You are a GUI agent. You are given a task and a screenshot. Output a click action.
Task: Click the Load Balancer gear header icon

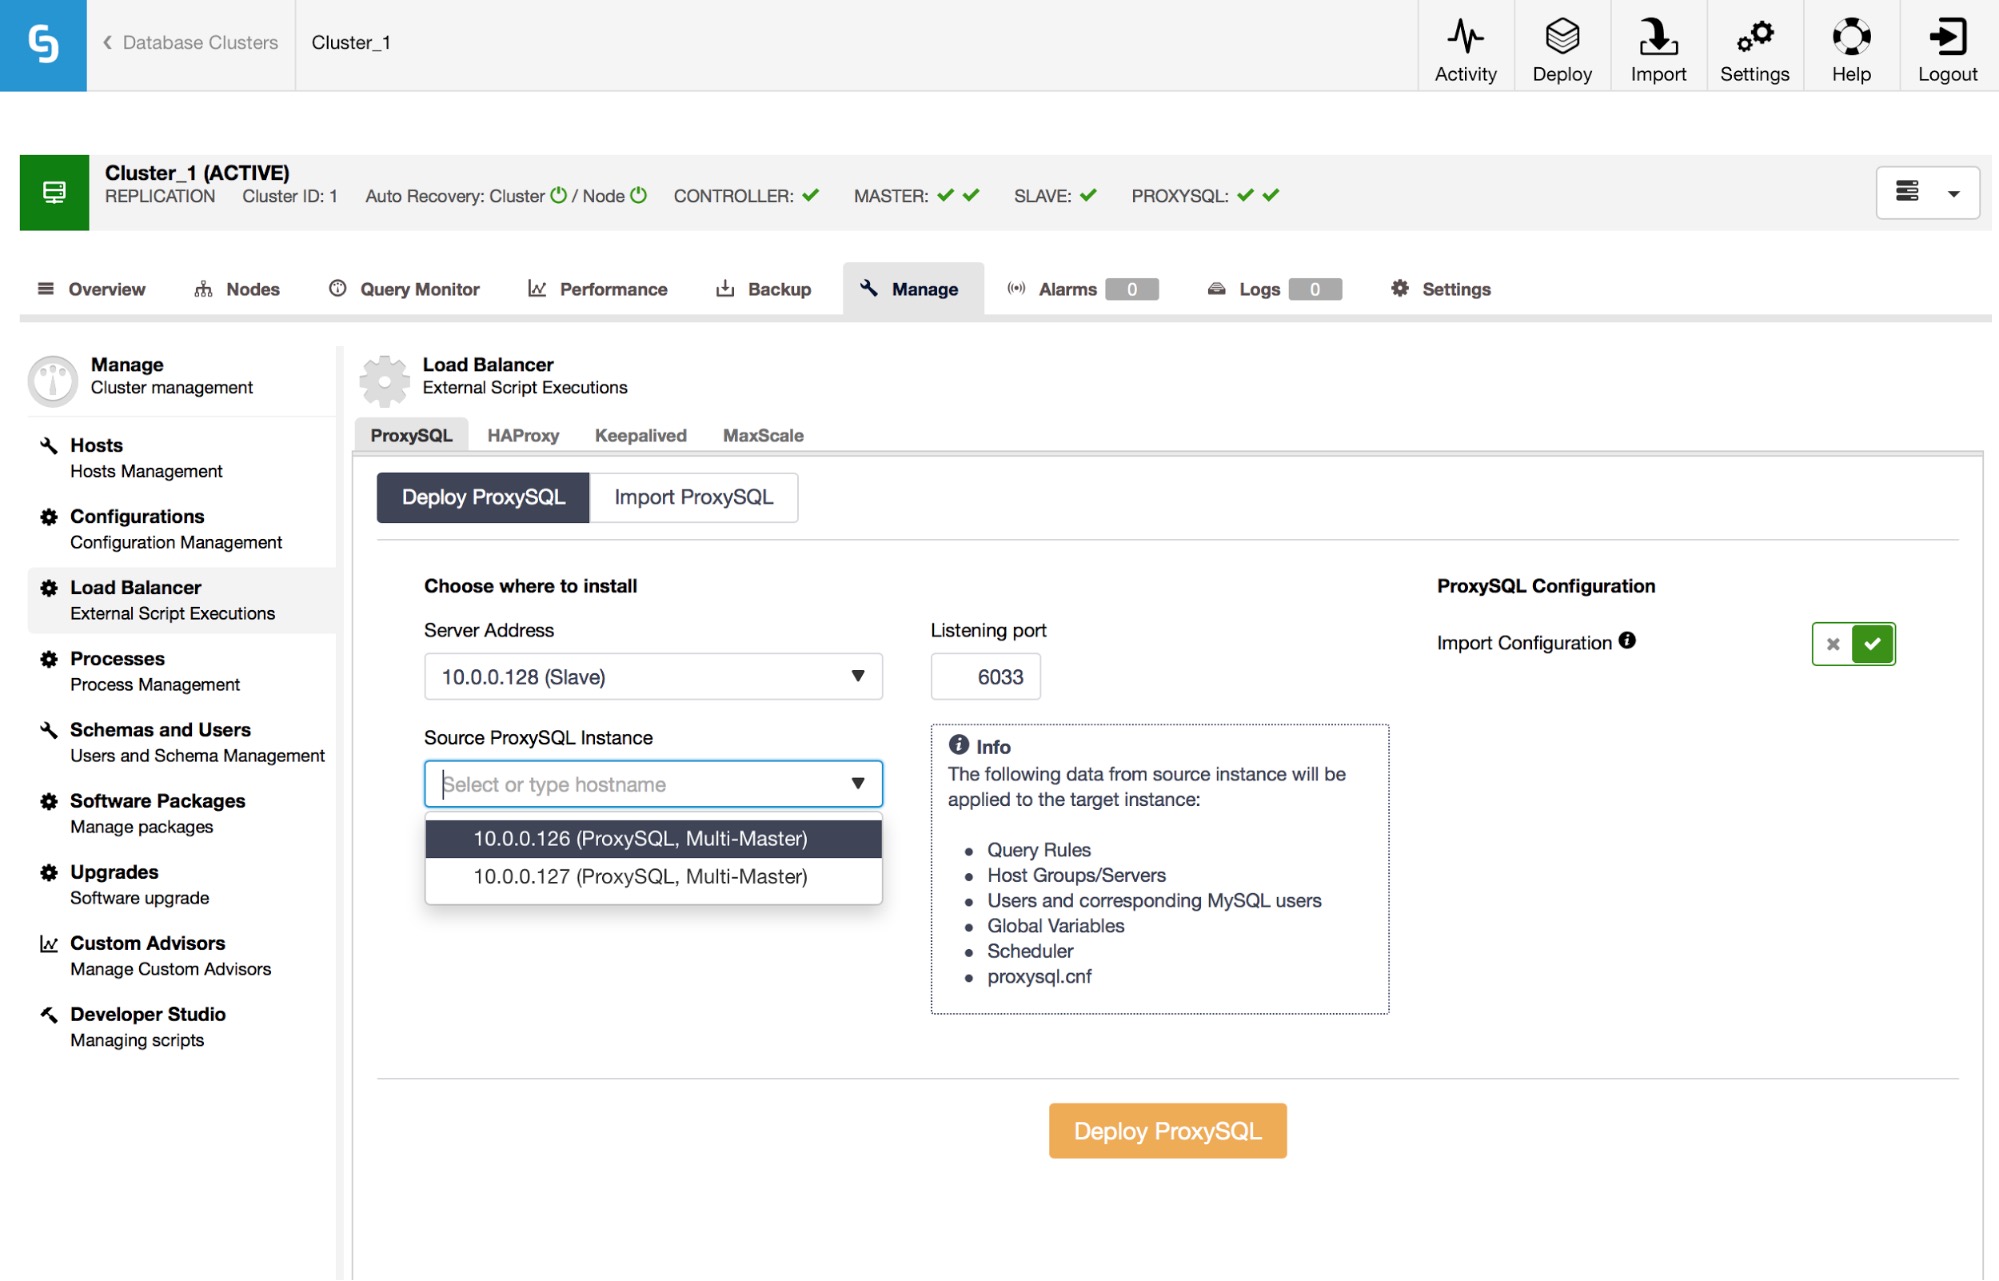tap(385, 379)
